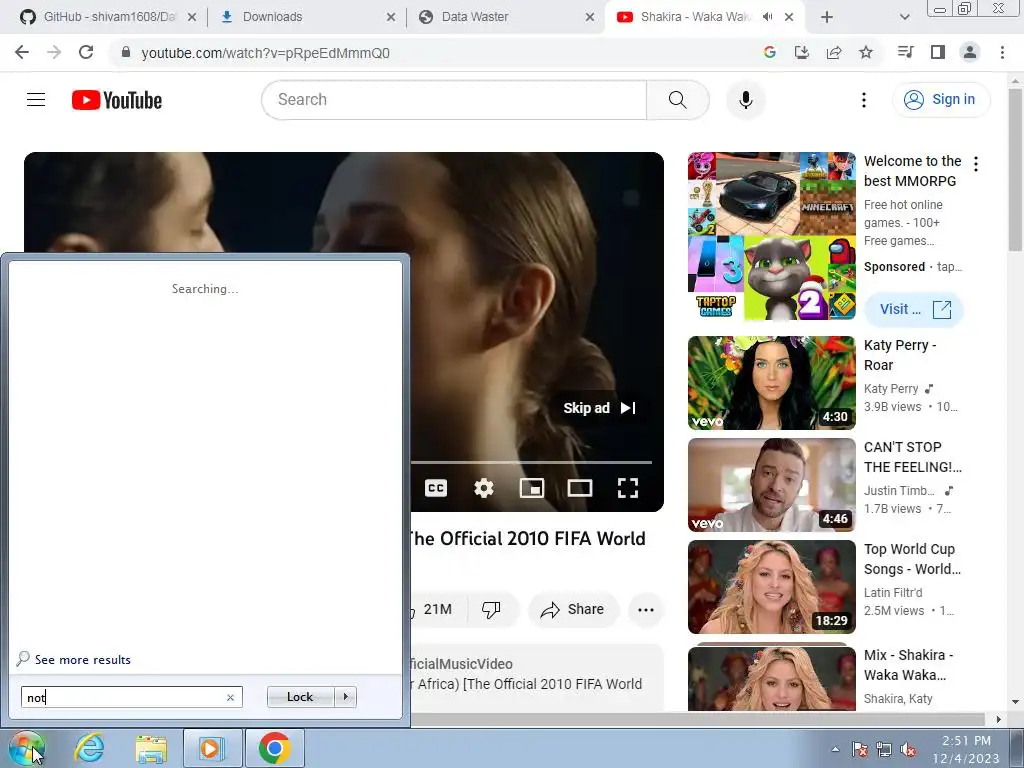Click Lock in Start menu

[300, 697]
